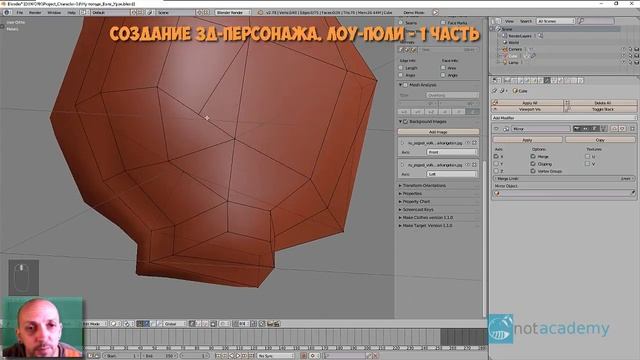Enable the face Area checkbox
Viewport: 640px width, 360px height.
[x=443, y=68]
